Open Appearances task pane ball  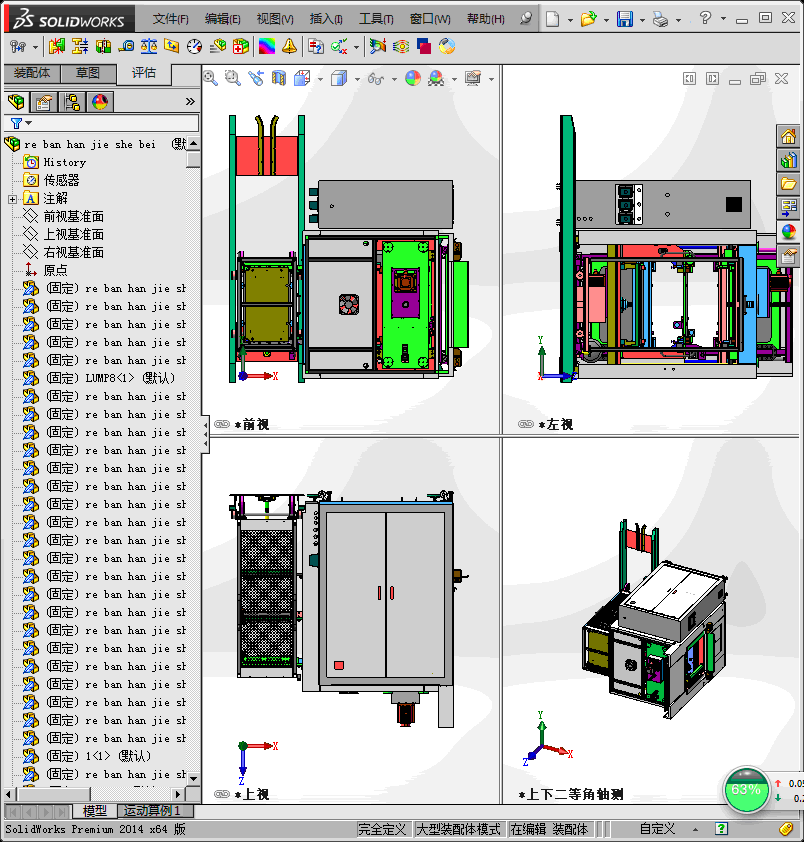[788, 232]
